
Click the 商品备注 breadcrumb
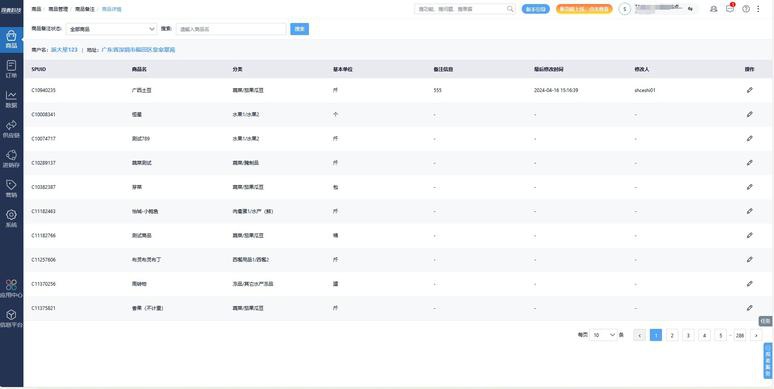pyautogui.click(x=85, y=9)
